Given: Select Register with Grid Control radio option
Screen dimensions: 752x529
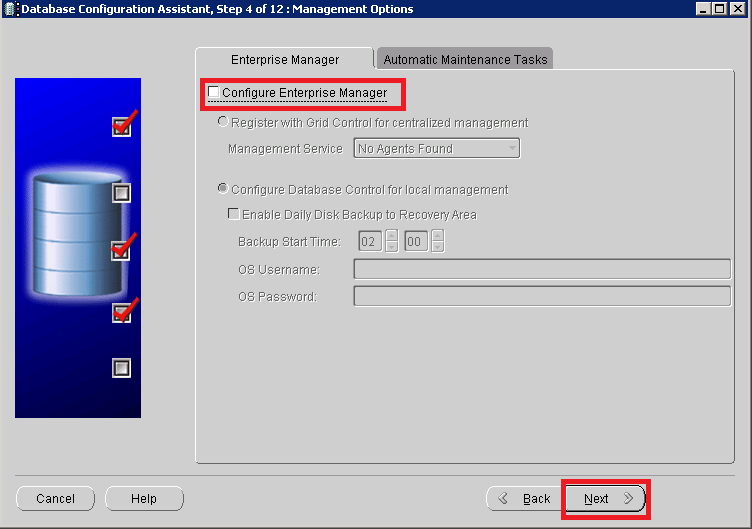Looking at the screenshot, I should (x=223, y=122).
